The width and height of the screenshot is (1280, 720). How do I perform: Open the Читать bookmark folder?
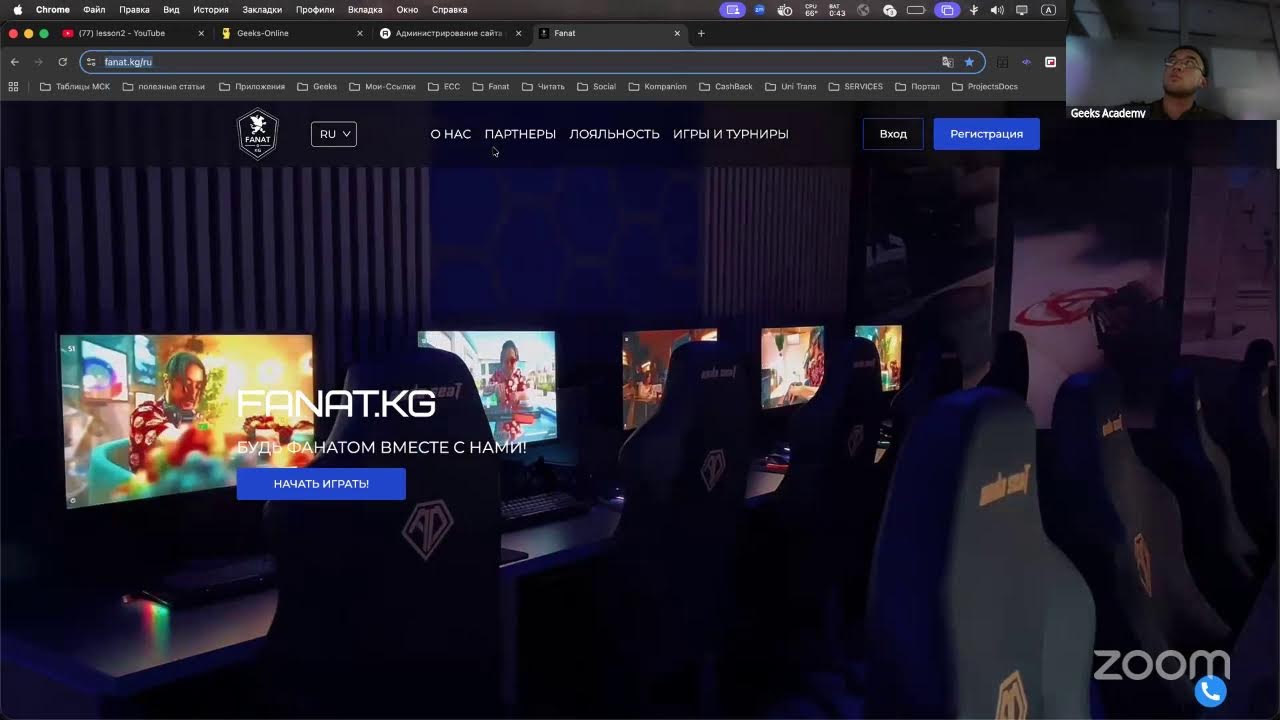(543, 87)
